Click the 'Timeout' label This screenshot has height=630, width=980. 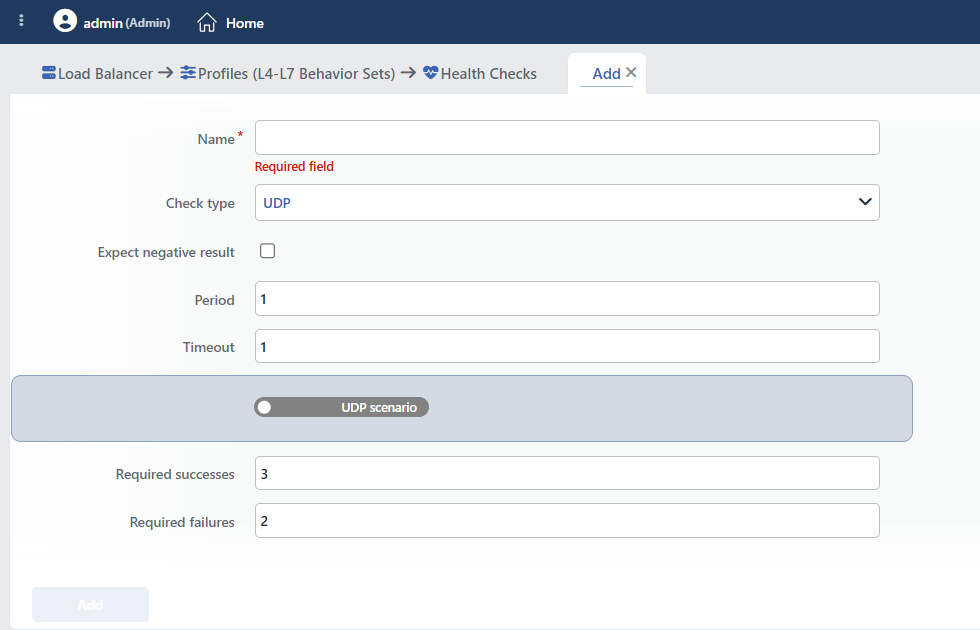point(209,347)
